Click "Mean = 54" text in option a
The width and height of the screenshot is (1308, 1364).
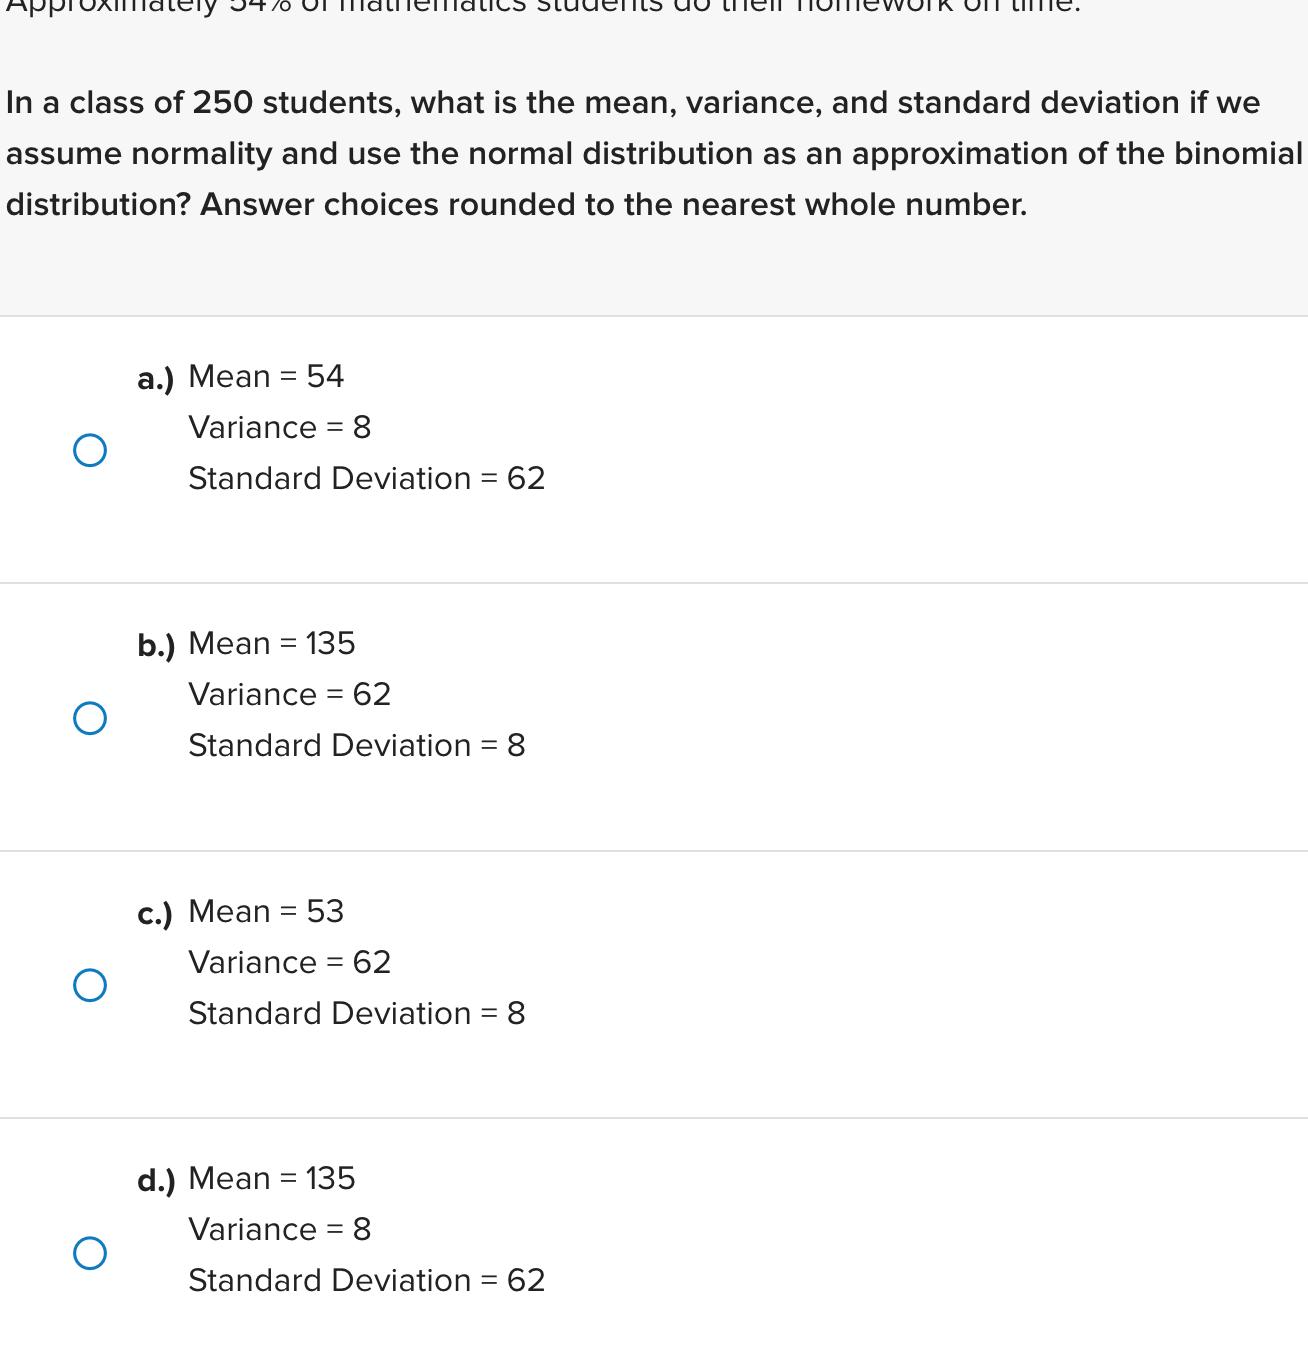pos(266,376)
